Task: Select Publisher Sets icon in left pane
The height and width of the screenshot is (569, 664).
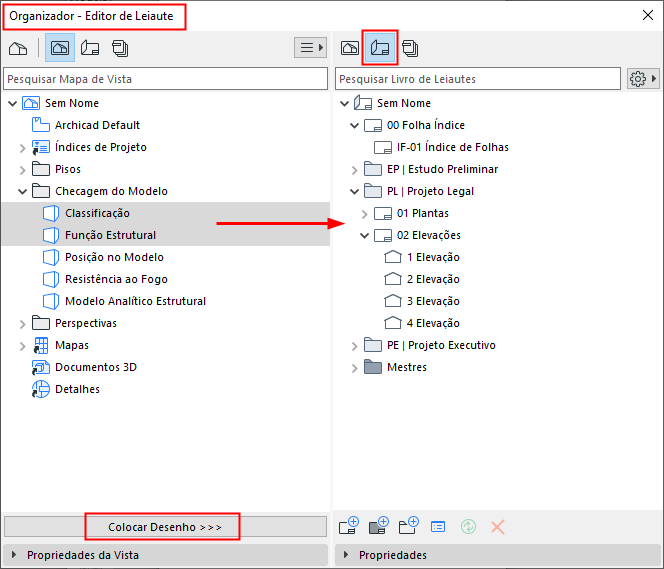Action: 120,48
